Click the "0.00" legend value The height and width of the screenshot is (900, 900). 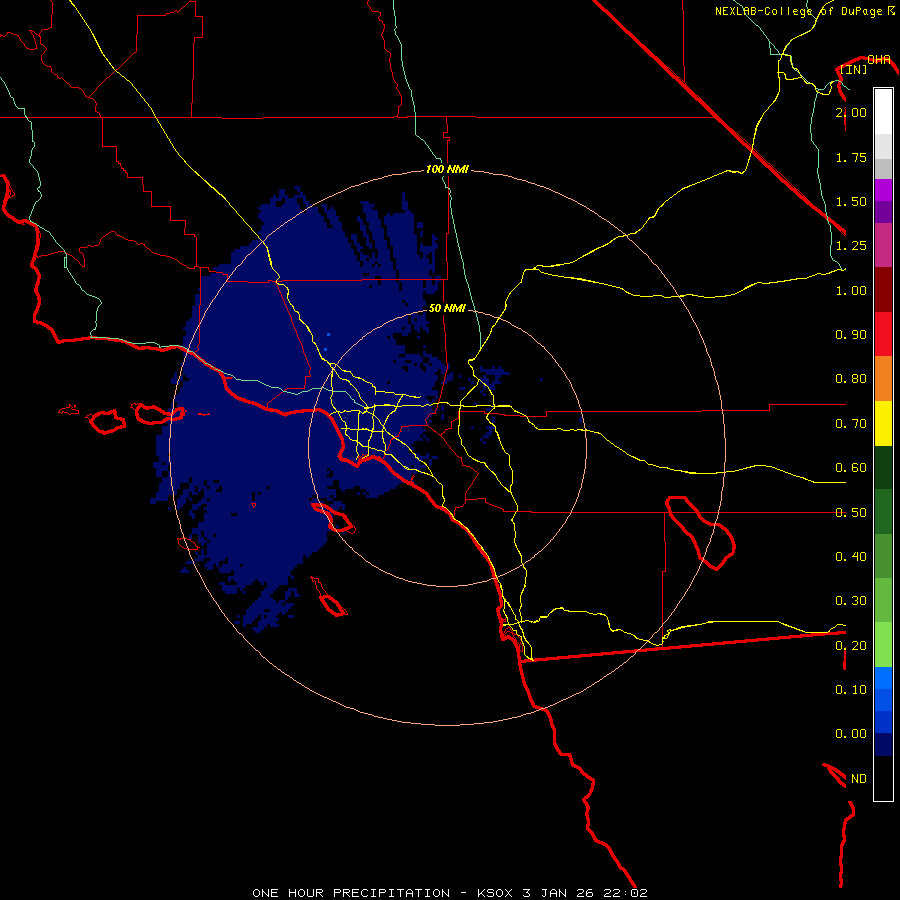tap(851, 734)
